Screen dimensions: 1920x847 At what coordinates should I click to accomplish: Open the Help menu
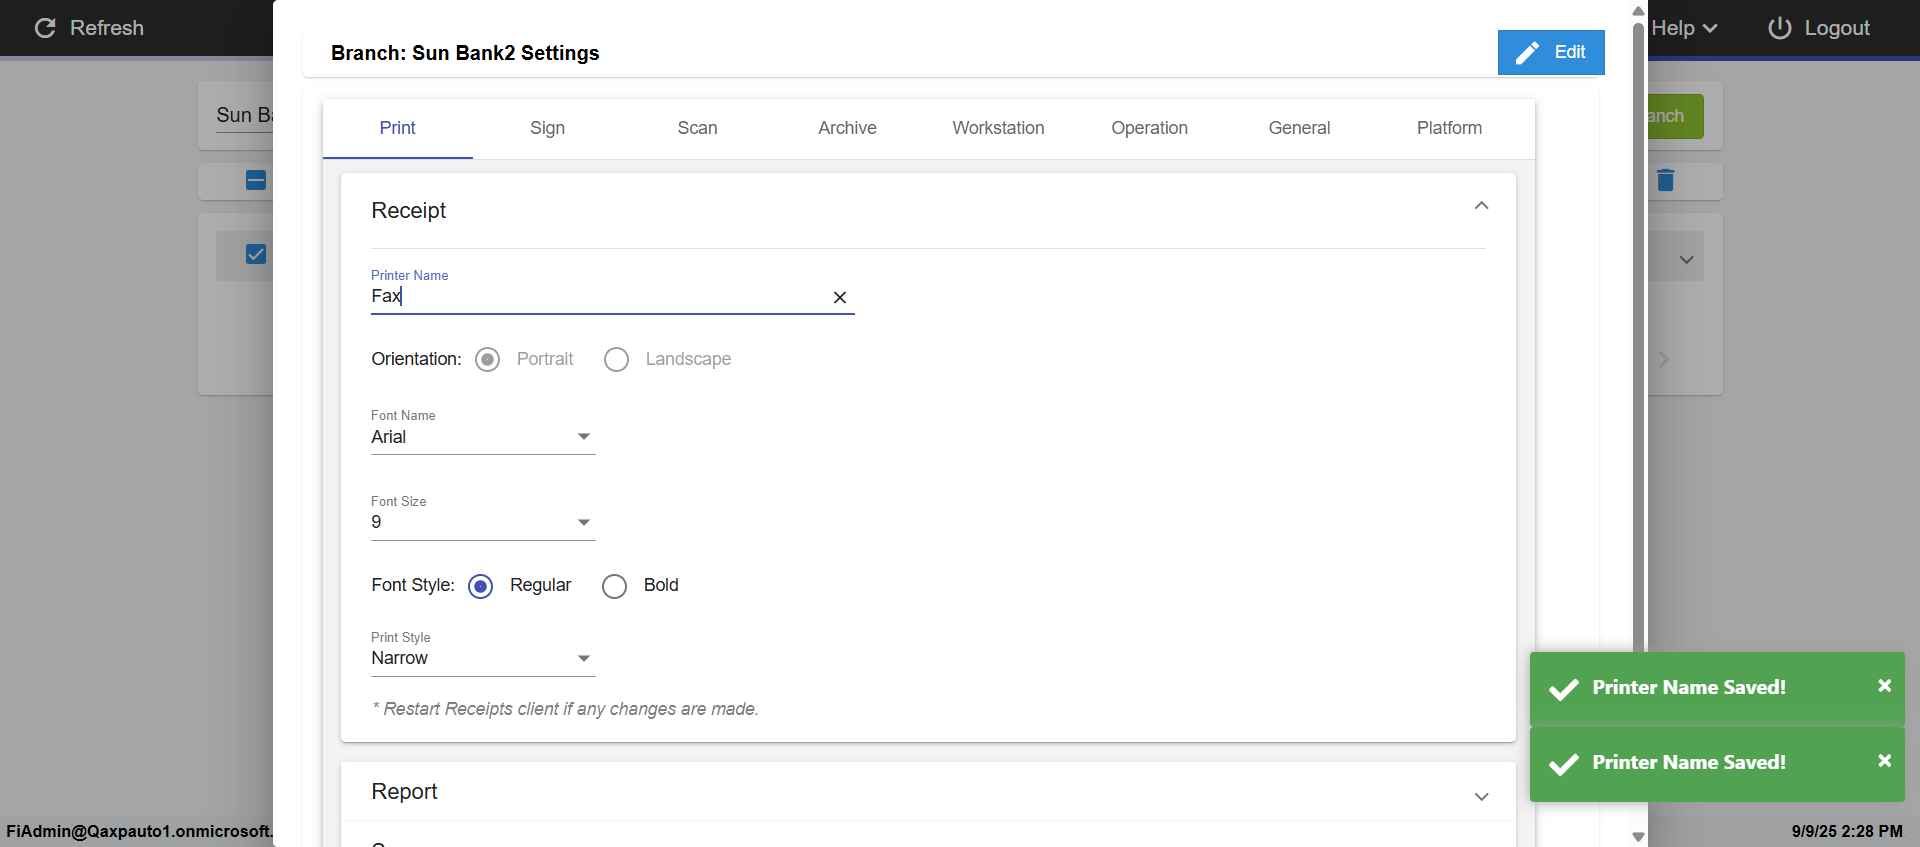[x=1685, y=28]
